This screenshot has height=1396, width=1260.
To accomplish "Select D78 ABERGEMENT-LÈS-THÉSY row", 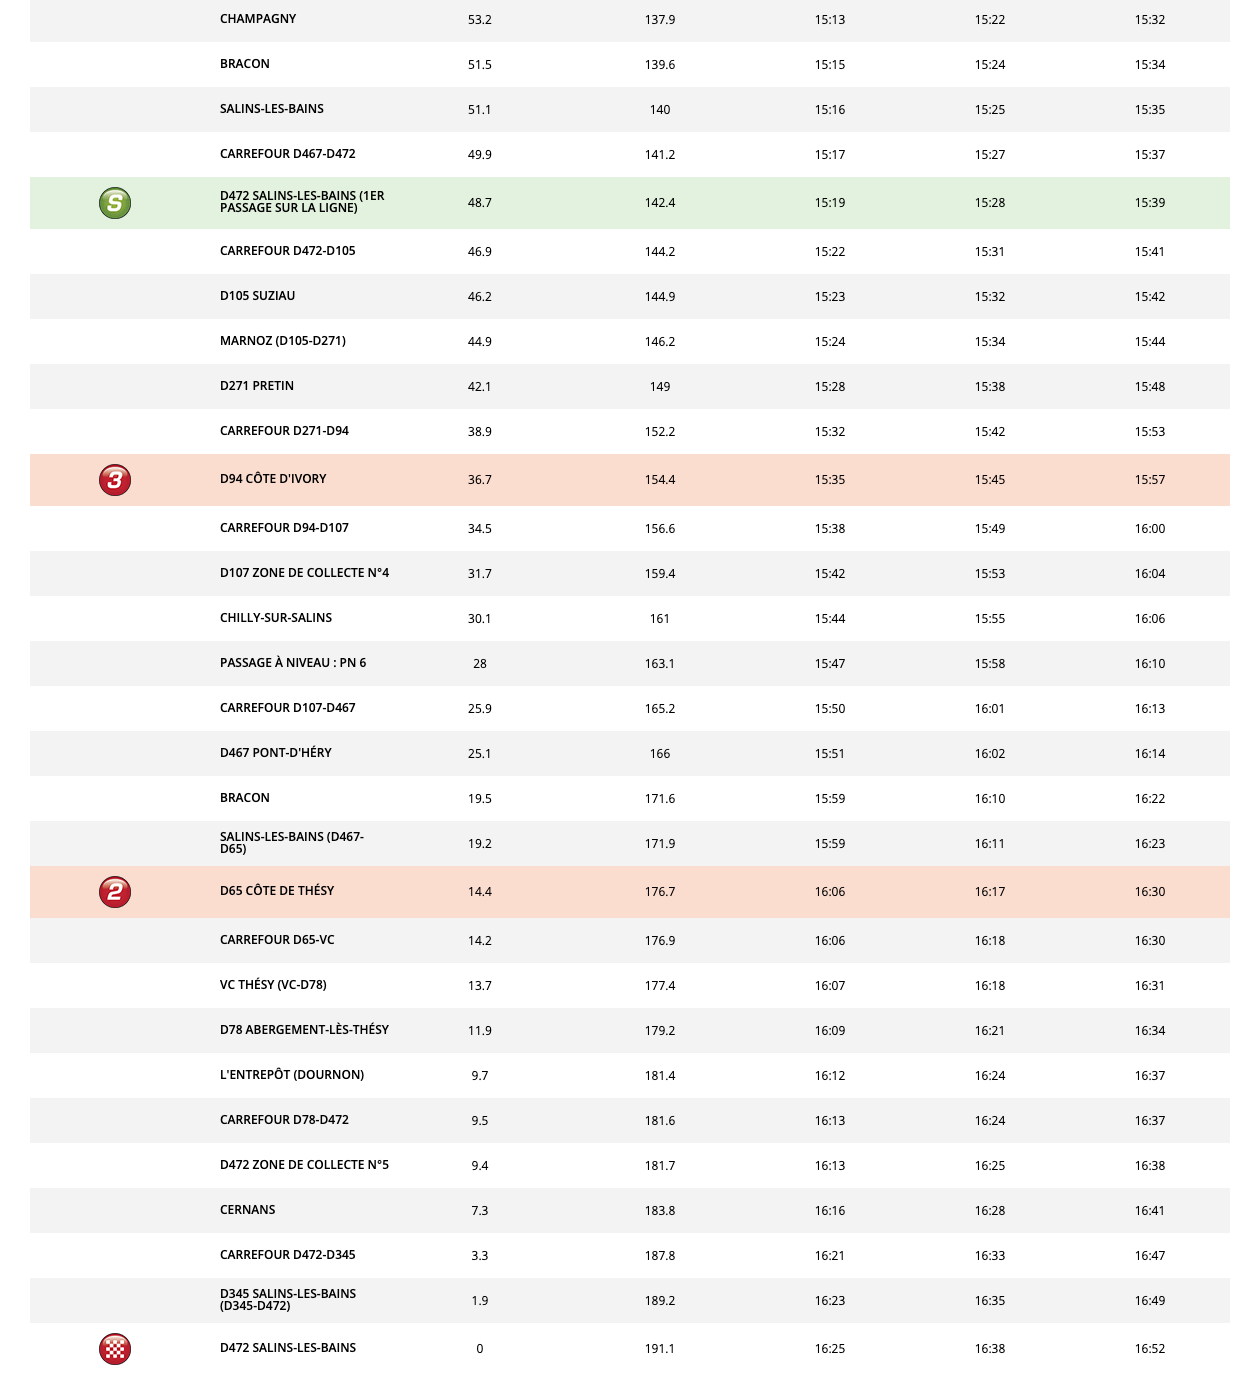I will pyautogui.click(x=304, y=1030).
